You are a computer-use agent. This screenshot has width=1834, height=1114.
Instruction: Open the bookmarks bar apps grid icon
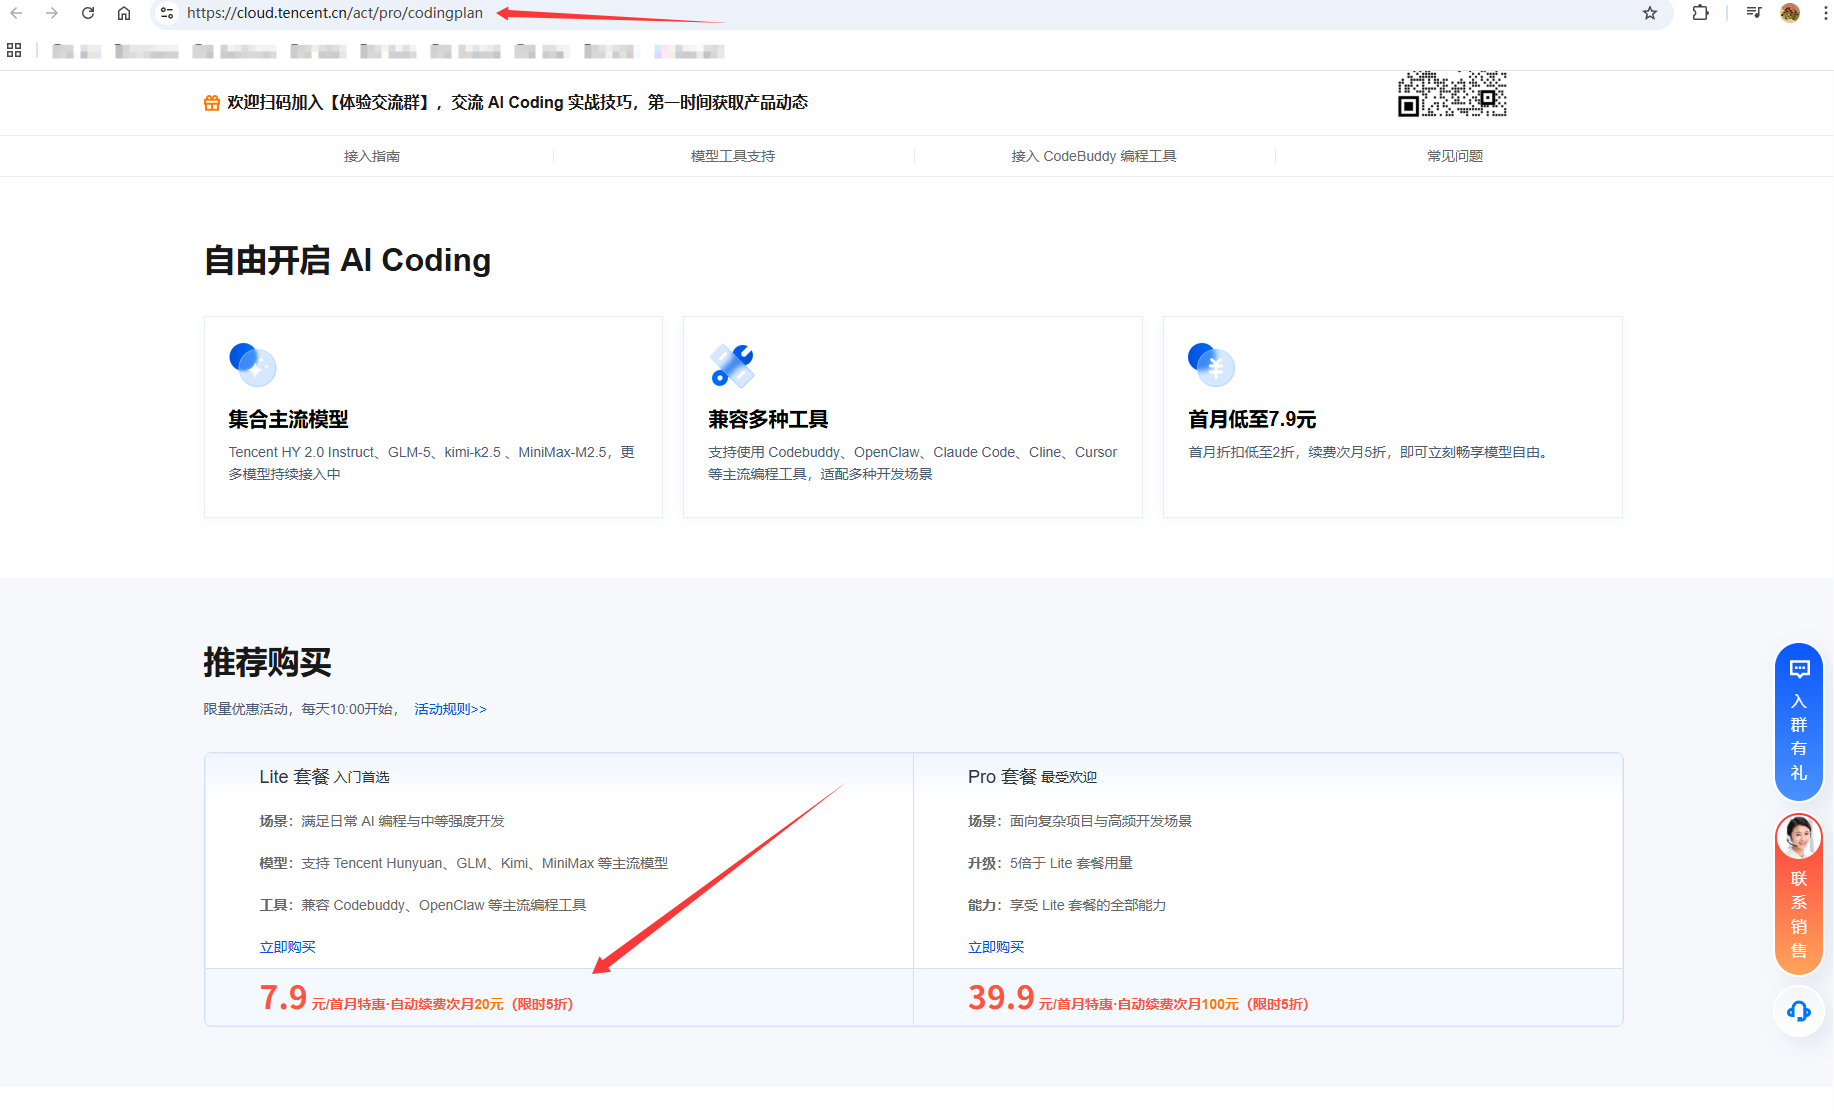point(14,50)
